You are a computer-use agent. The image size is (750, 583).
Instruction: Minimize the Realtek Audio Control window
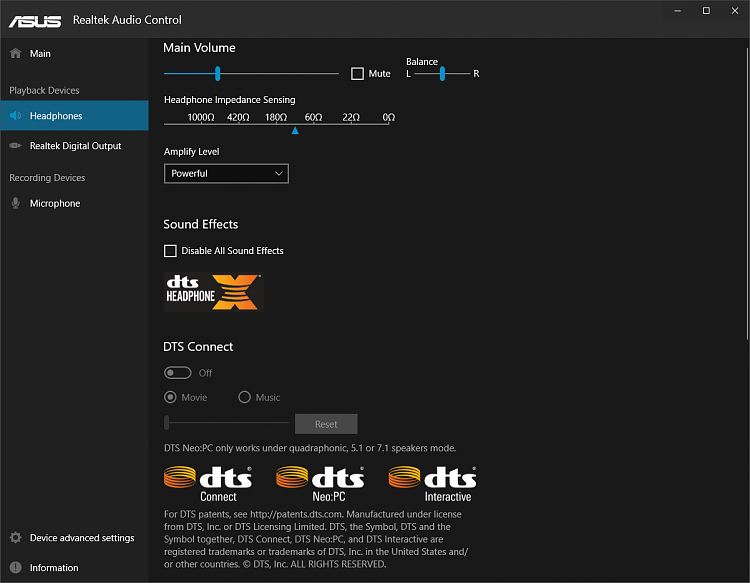677,11
